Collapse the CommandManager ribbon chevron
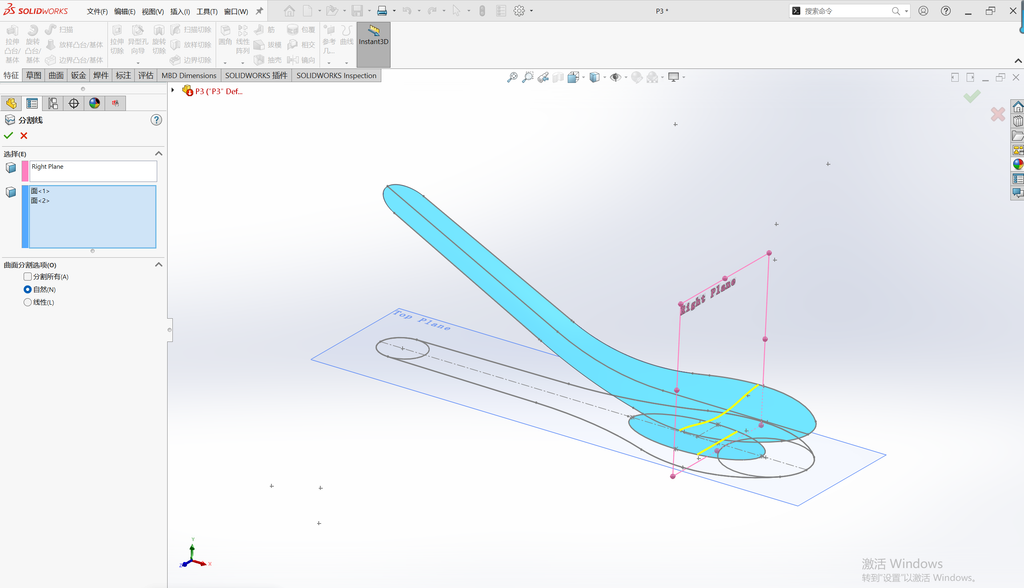The image size is (1024, 588). tap(1018, 61)
